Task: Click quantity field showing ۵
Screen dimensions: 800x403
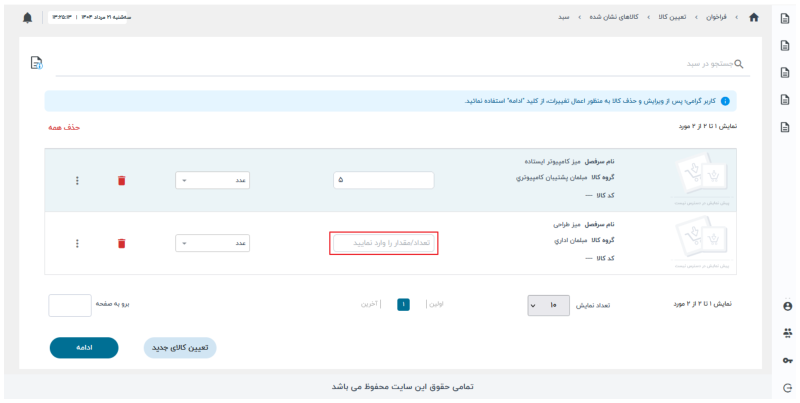Action: [x=384, y=180]
